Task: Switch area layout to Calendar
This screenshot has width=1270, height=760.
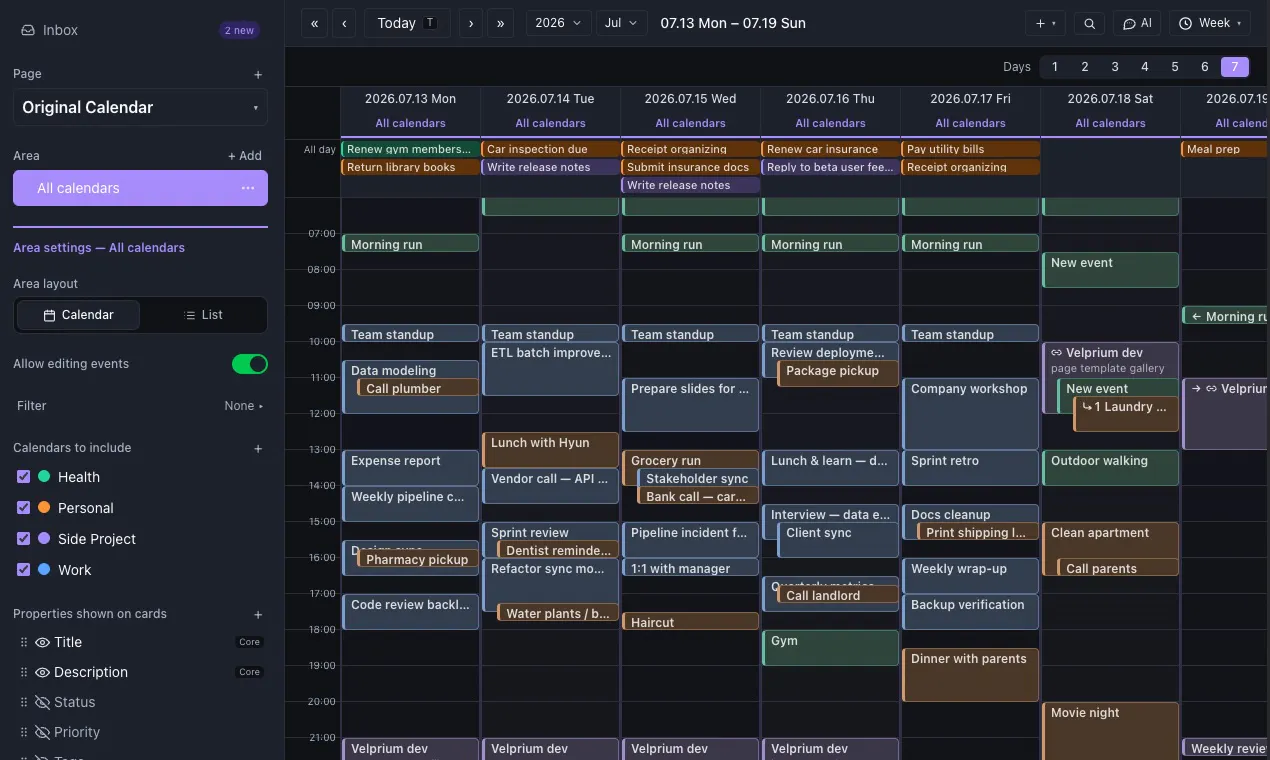Action: coord(78,315)
